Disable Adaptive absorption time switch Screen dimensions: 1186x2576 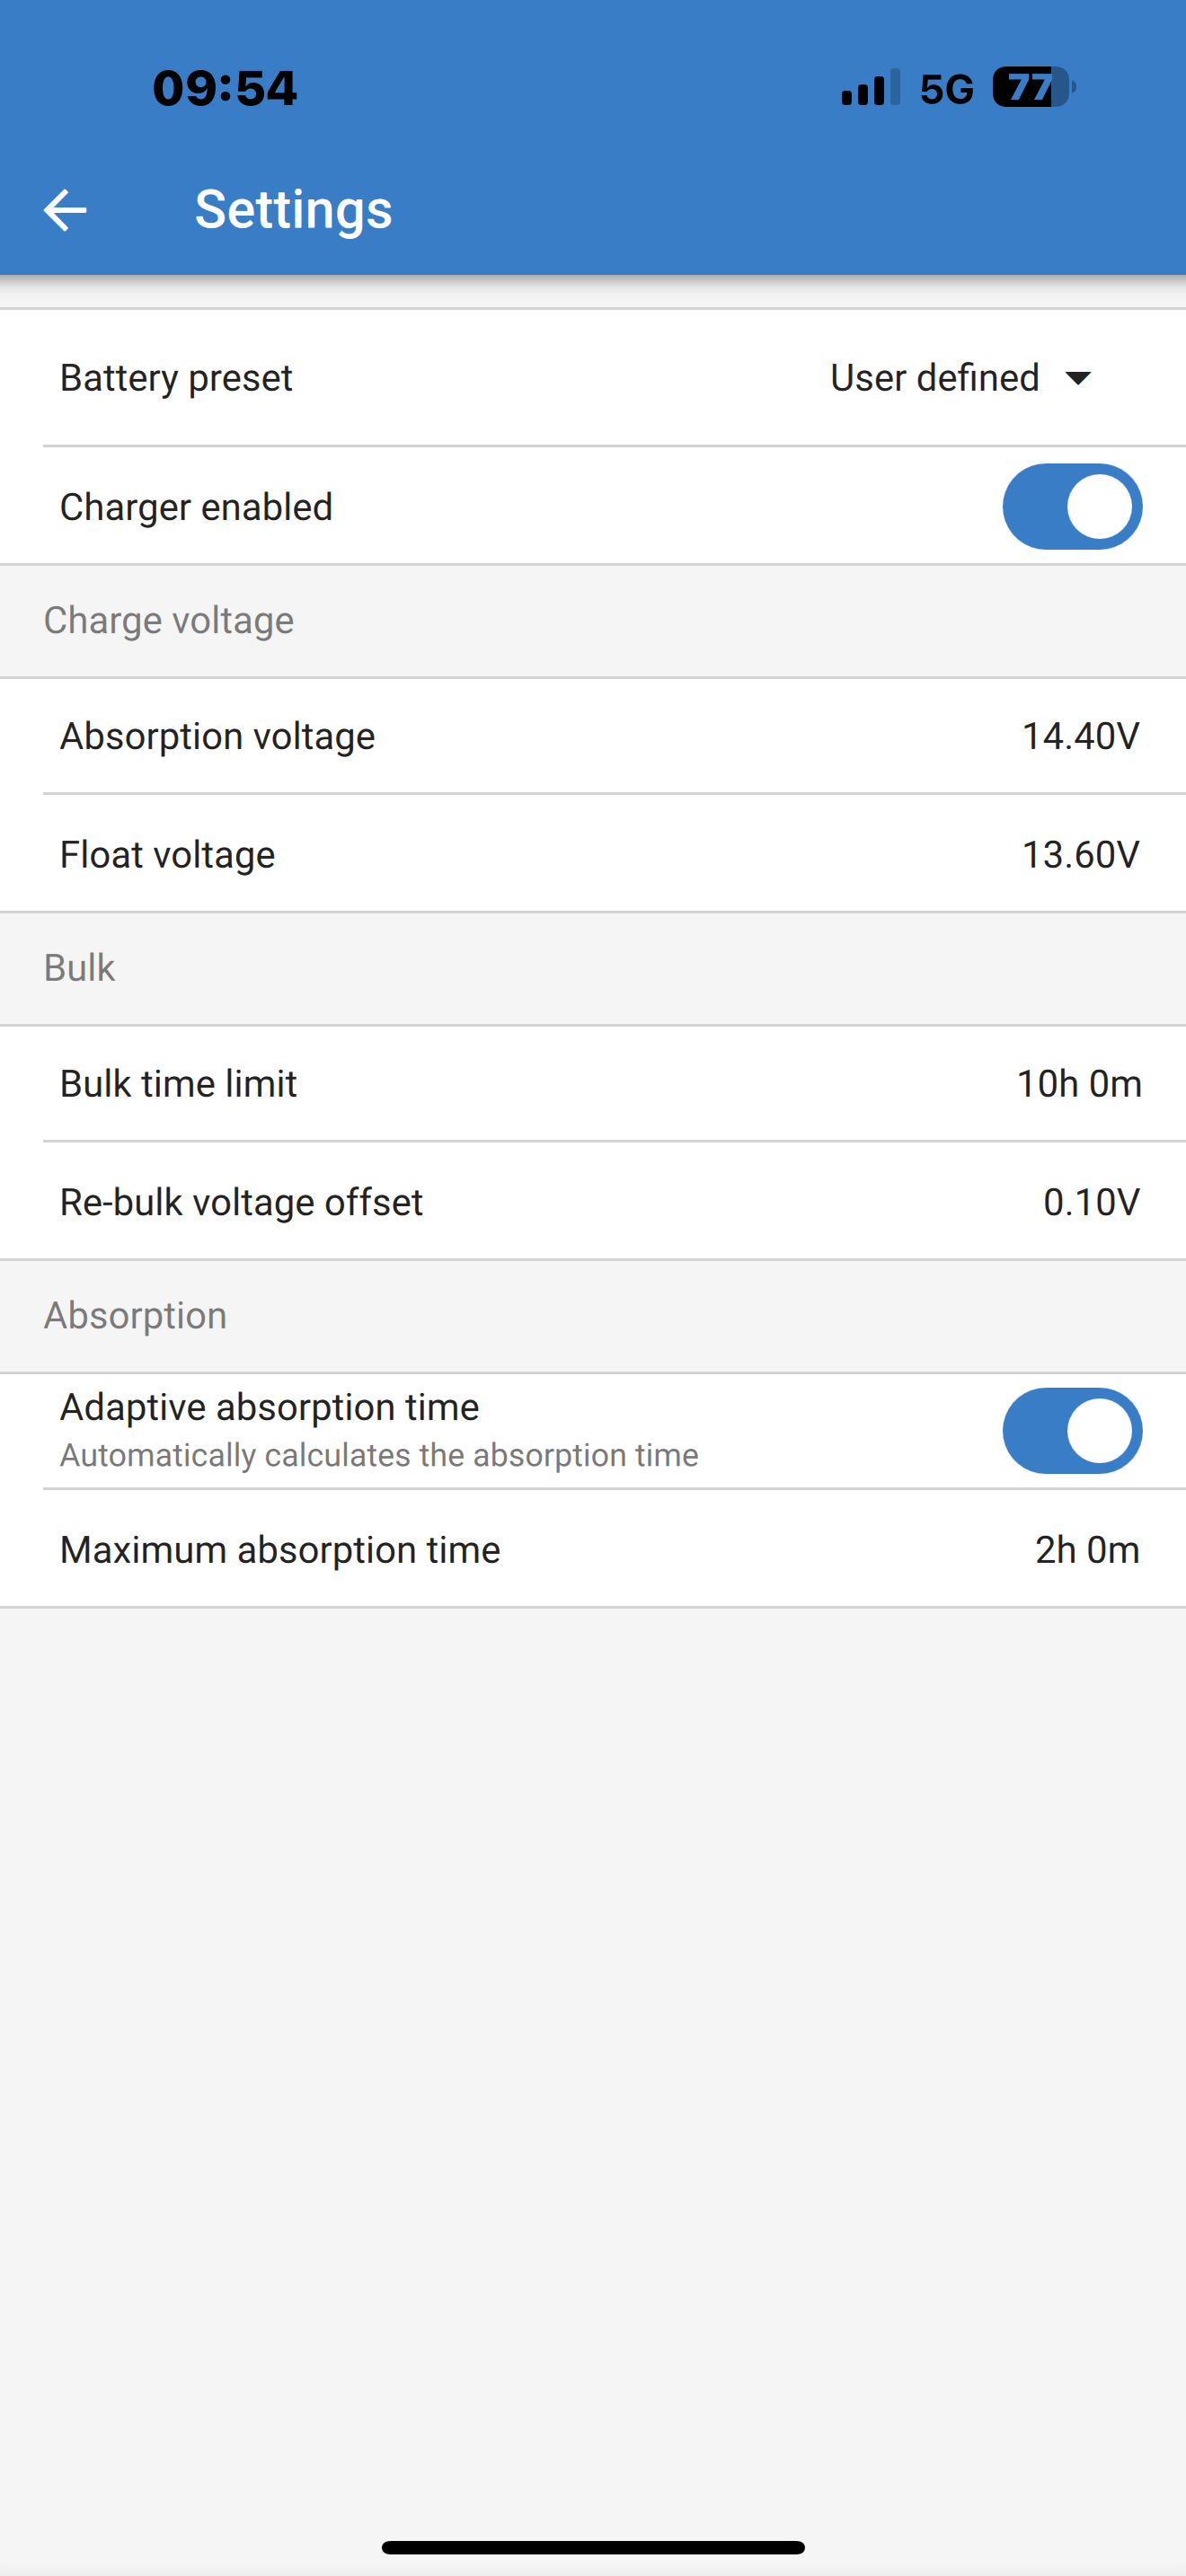coord(1071,1431)
